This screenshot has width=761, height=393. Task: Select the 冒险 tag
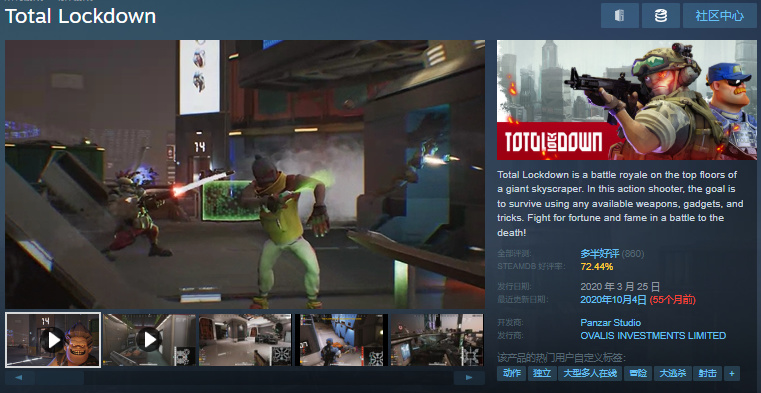(x=638, y=373)
